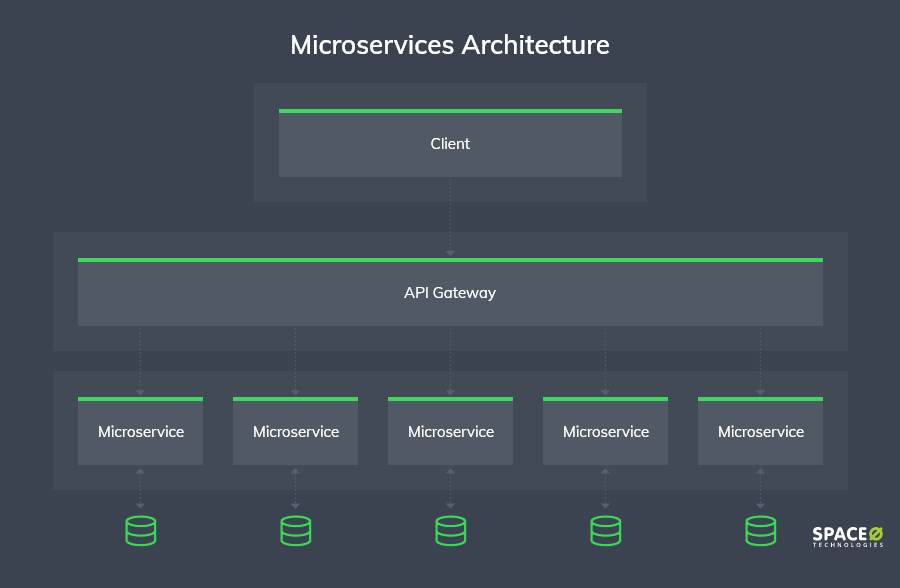Click the fourth database cylinder icon
Viewport: 900px width, 588px height.
[x=606, y=531]
